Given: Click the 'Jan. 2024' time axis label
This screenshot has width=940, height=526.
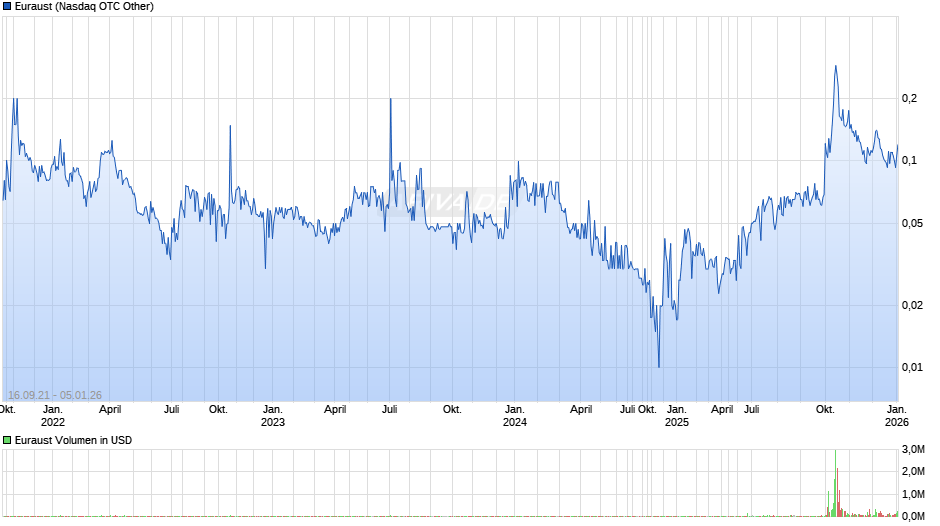Looking at the screenshot, I should pos(514,416).
